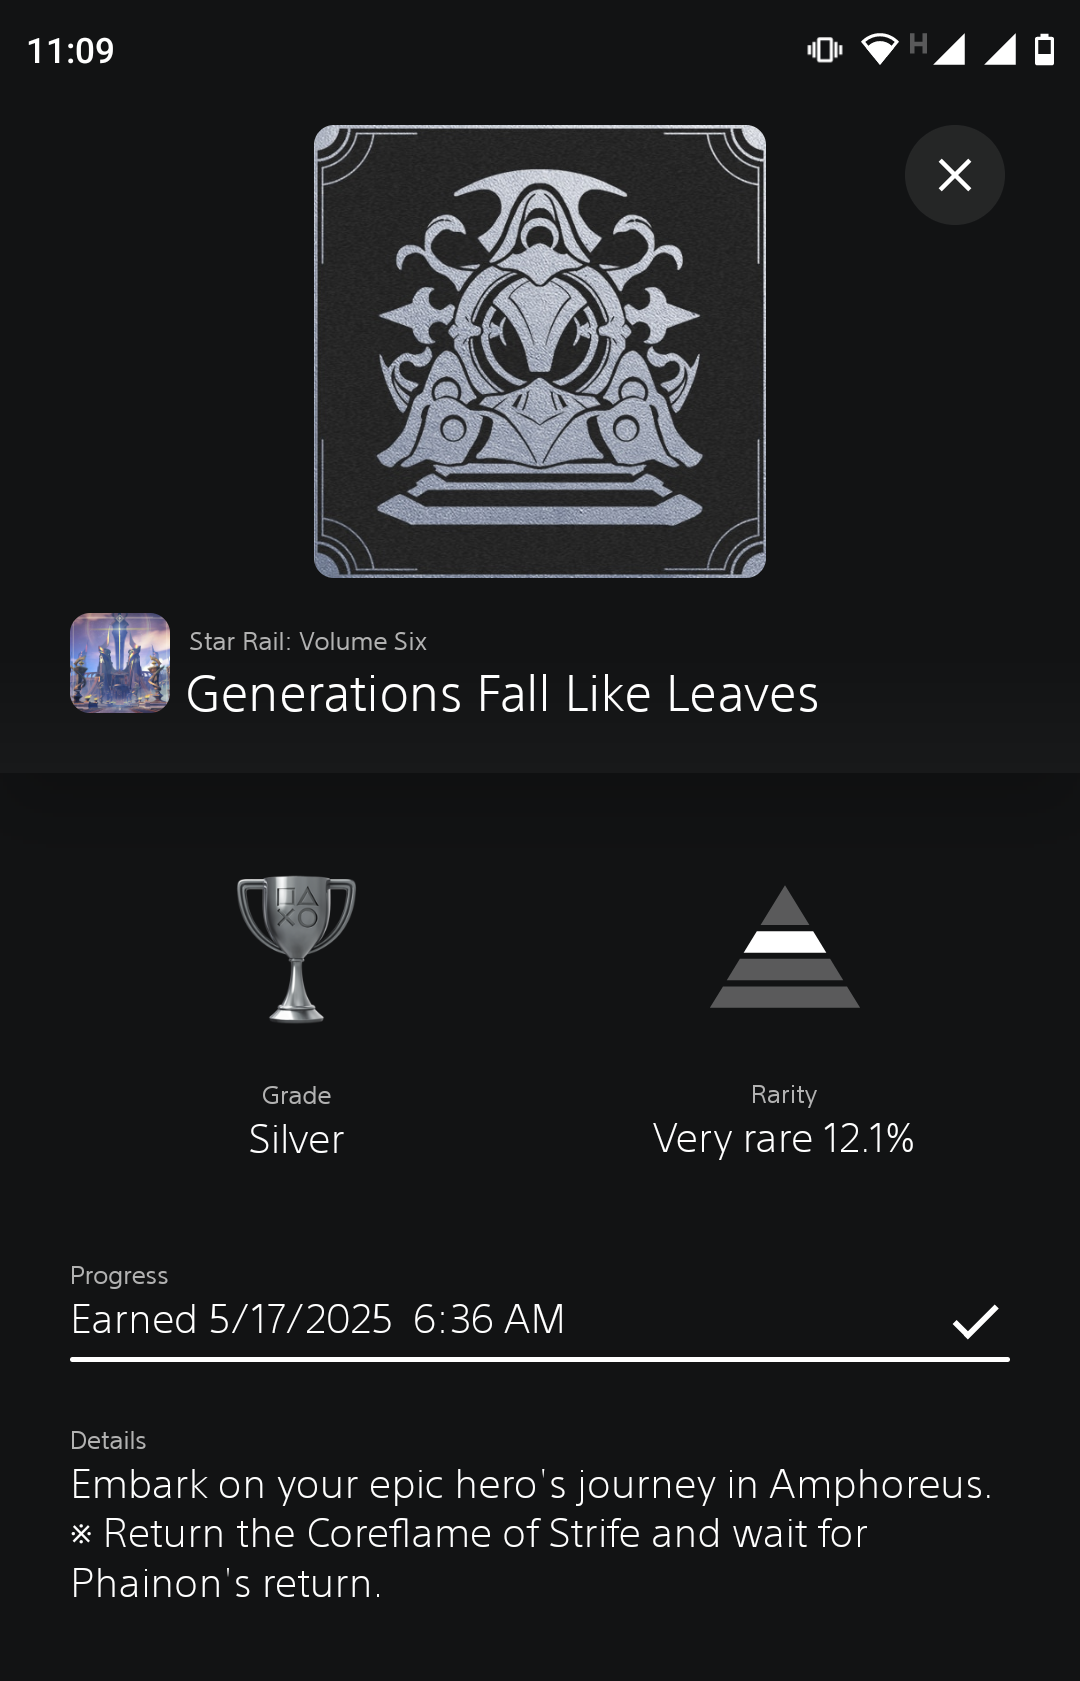Image resolution: width=1080 pixels, height=1681 pixels.
Task: Close the trophy detail view
Action: 955,175
